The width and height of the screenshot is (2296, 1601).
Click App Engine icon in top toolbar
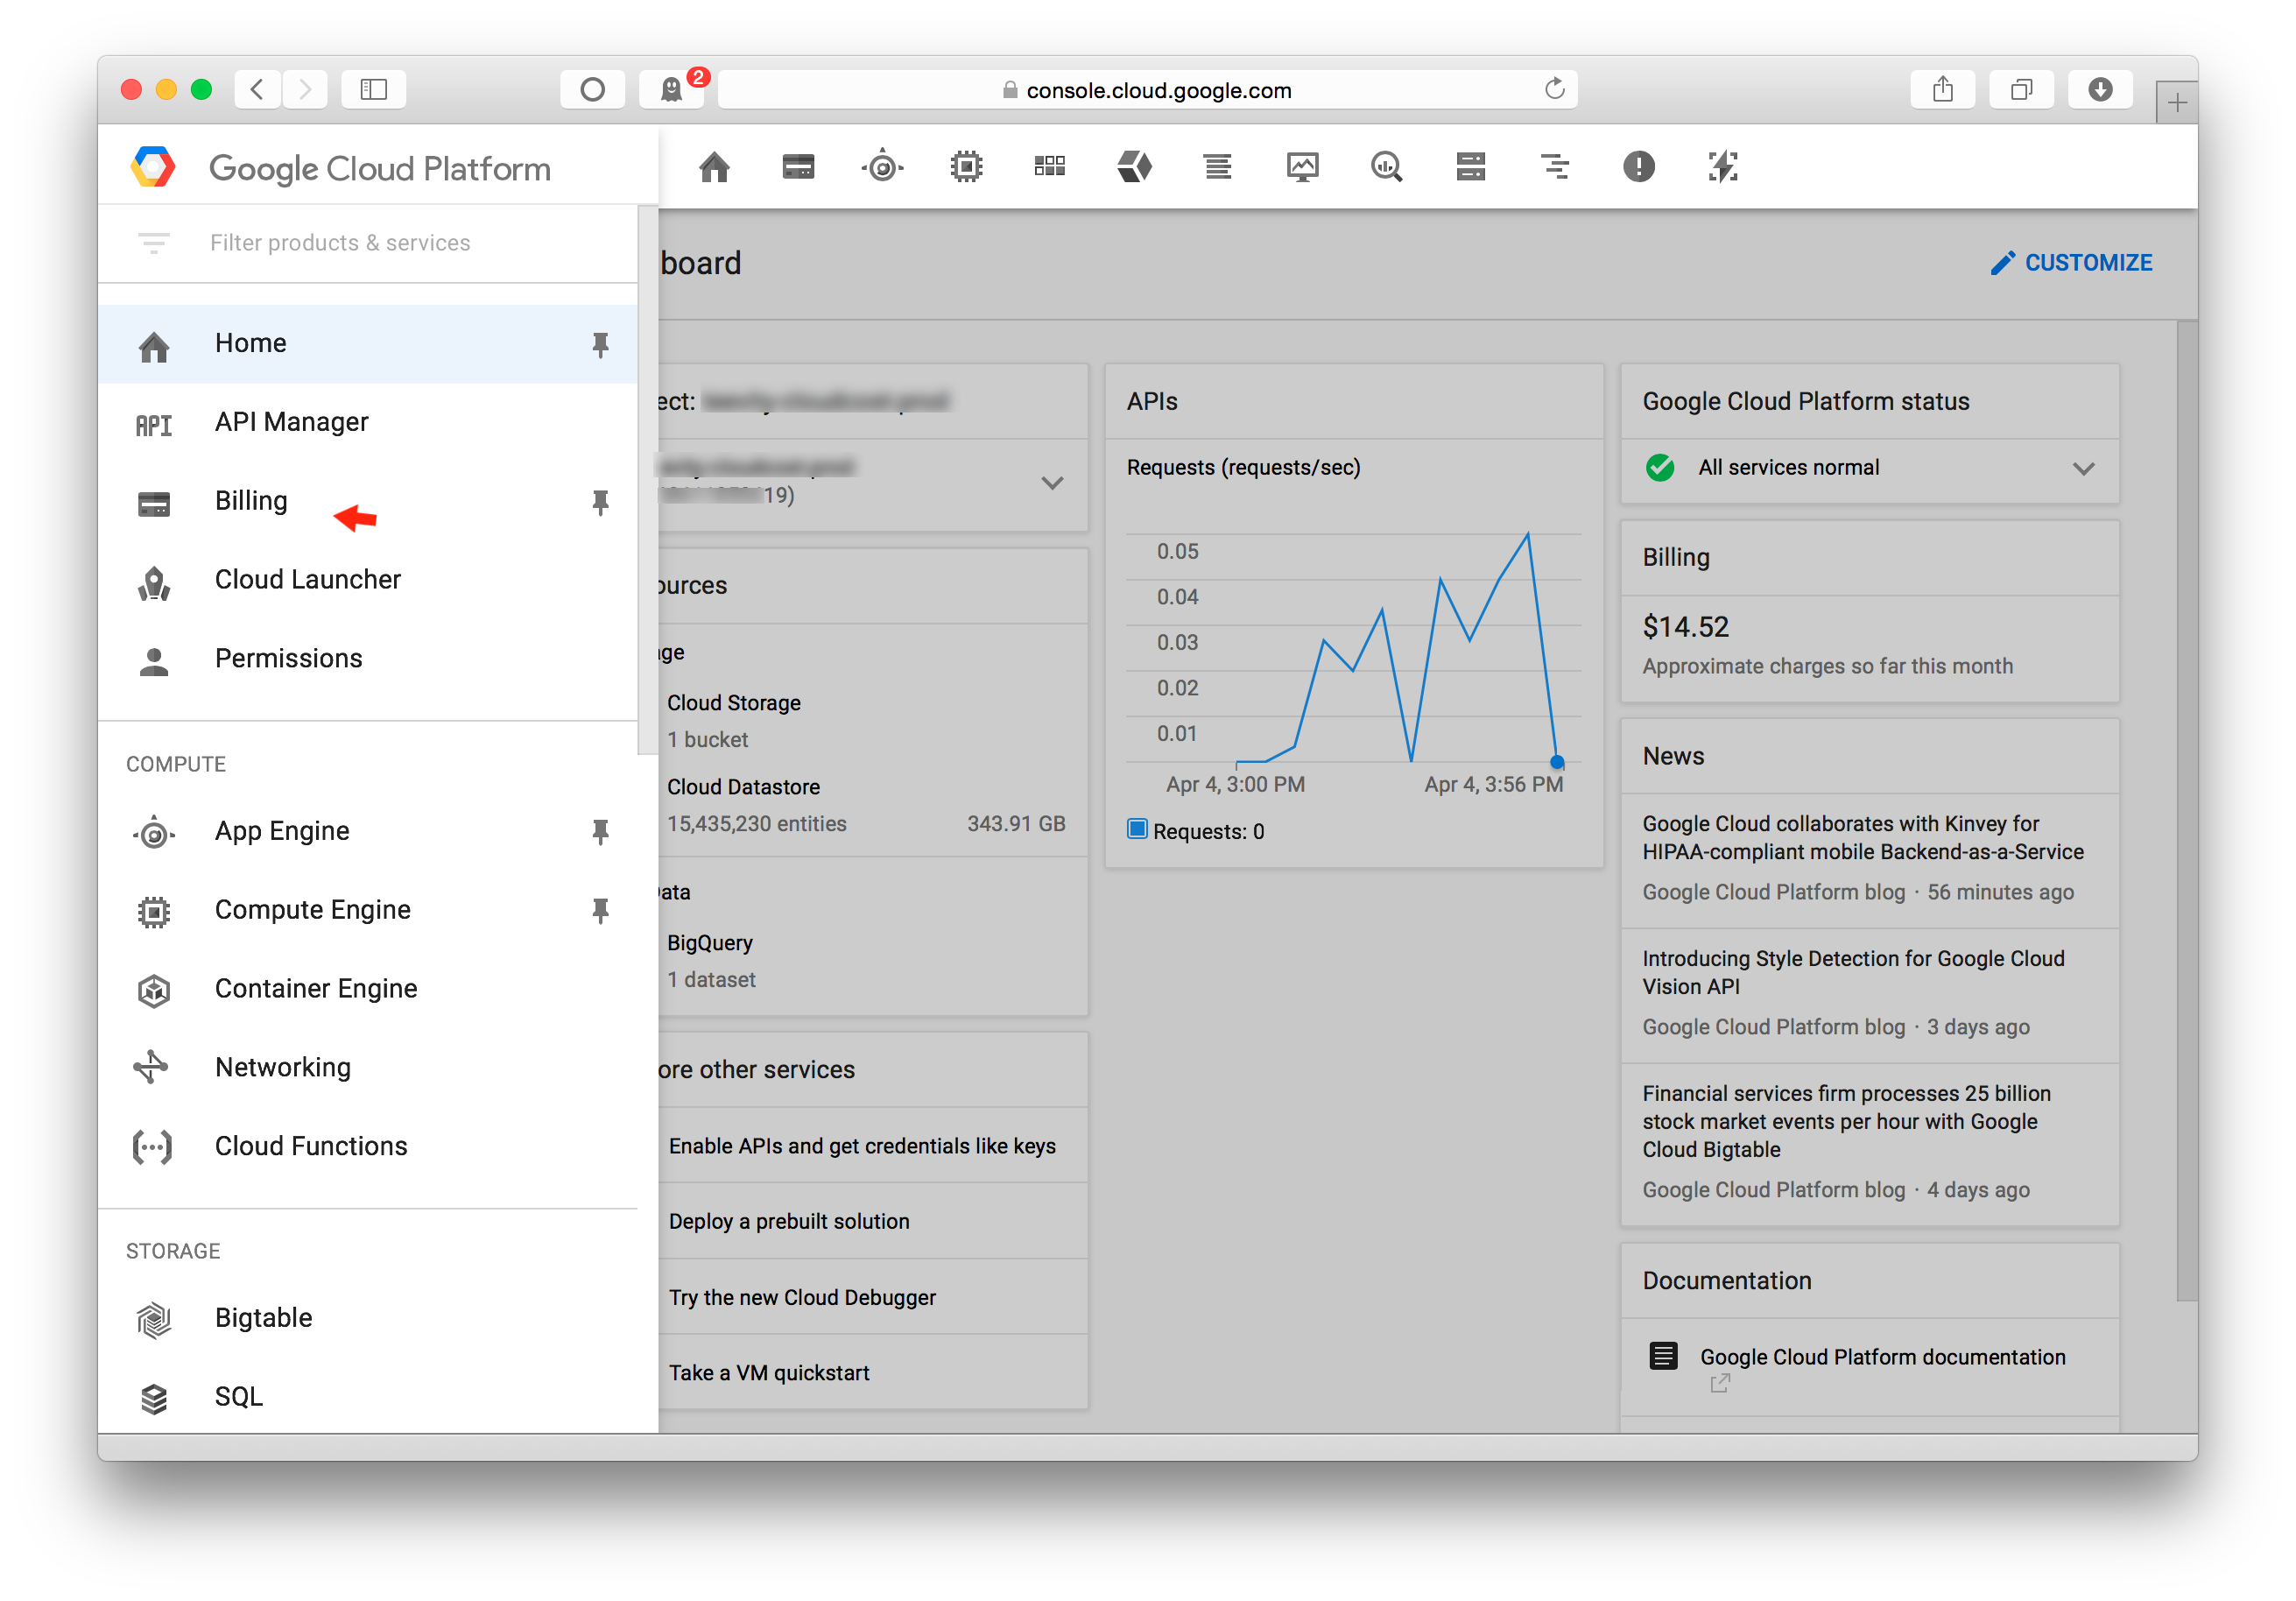coord(882,167)
